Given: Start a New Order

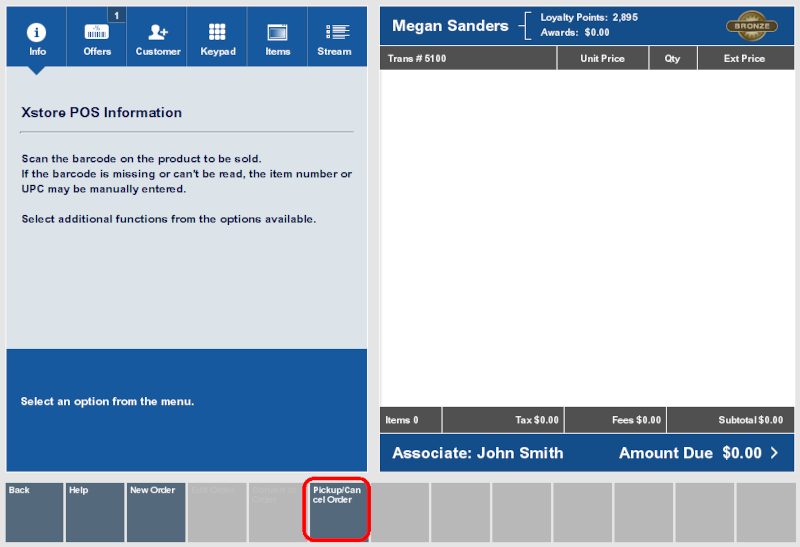Looking at the screenshot, I should click(156, 512).
